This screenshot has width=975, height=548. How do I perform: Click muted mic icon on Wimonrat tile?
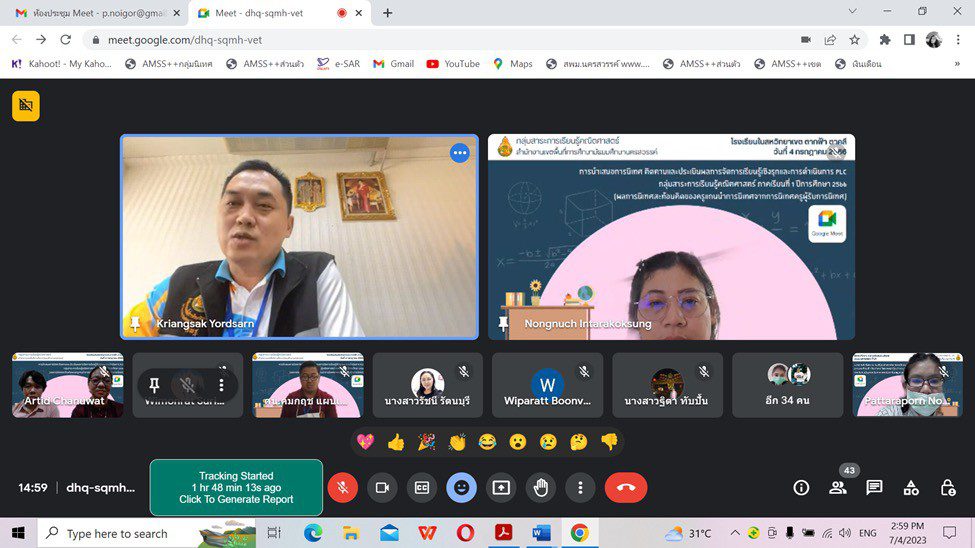click(x=187, y=386)
